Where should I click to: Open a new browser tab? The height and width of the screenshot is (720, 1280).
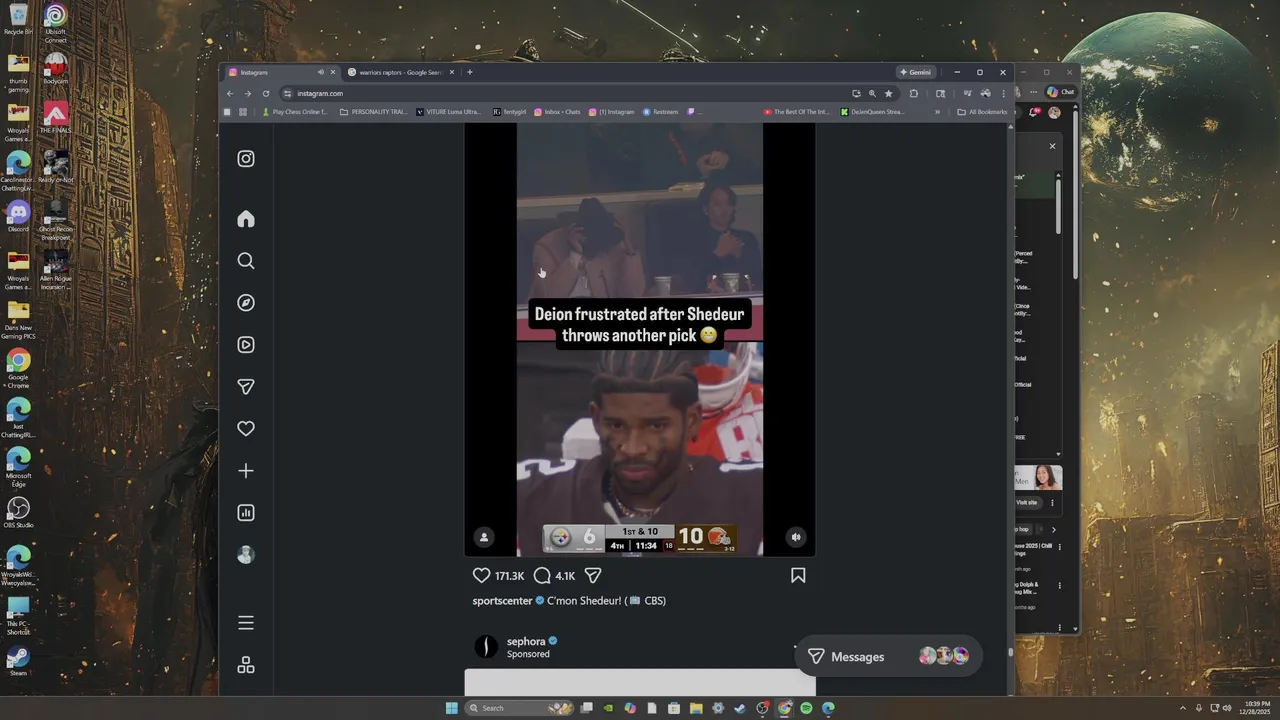click(x=470, y=72)
